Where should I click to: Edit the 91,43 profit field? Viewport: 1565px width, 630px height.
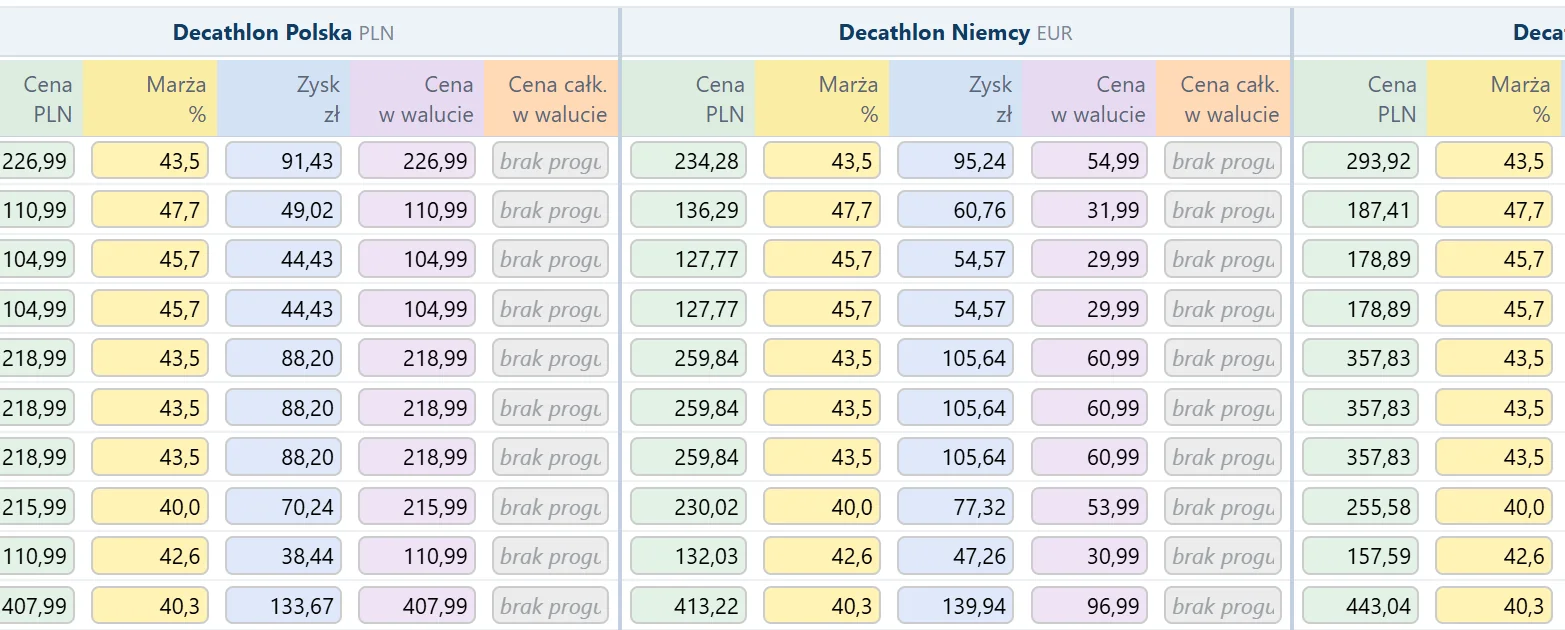pyautogui.click(x=284, y=161)
